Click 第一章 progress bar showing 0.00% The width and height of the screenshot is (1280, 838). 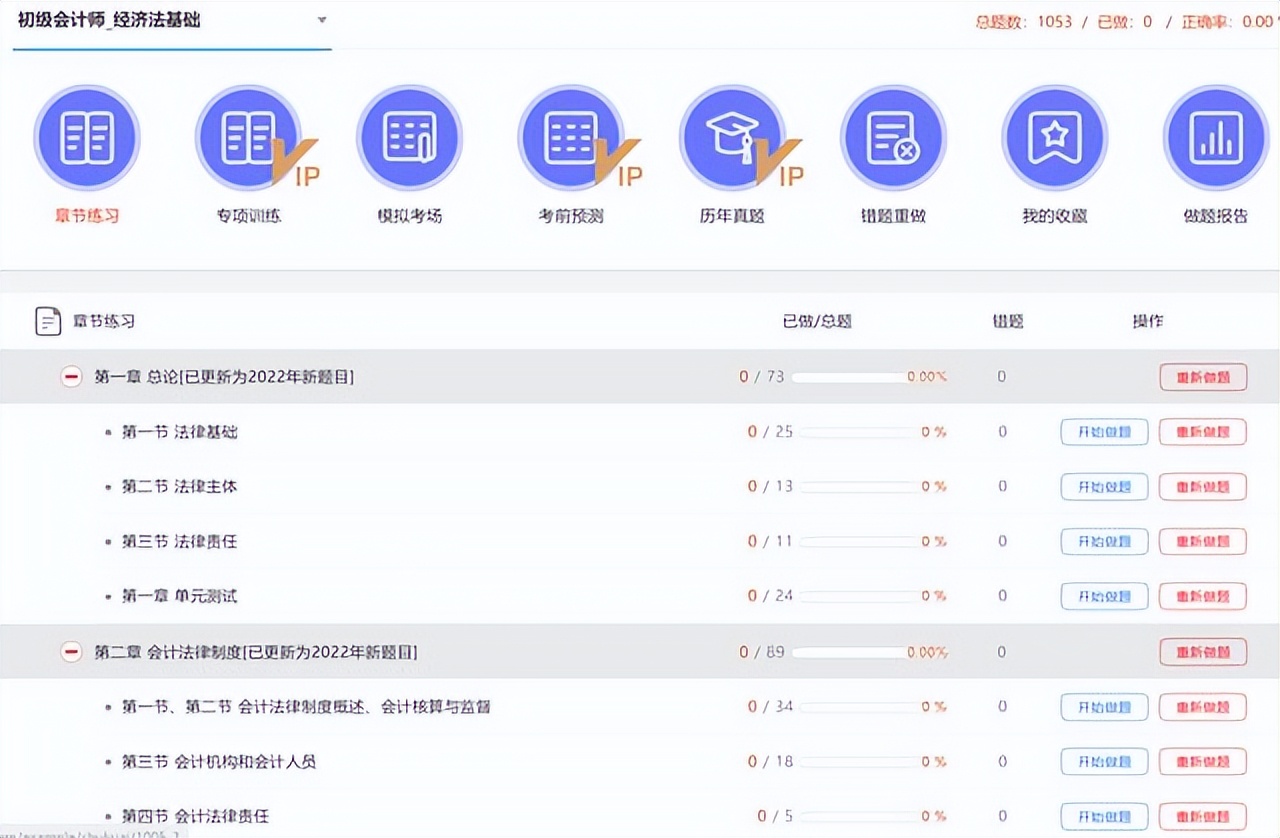(862, 376)
